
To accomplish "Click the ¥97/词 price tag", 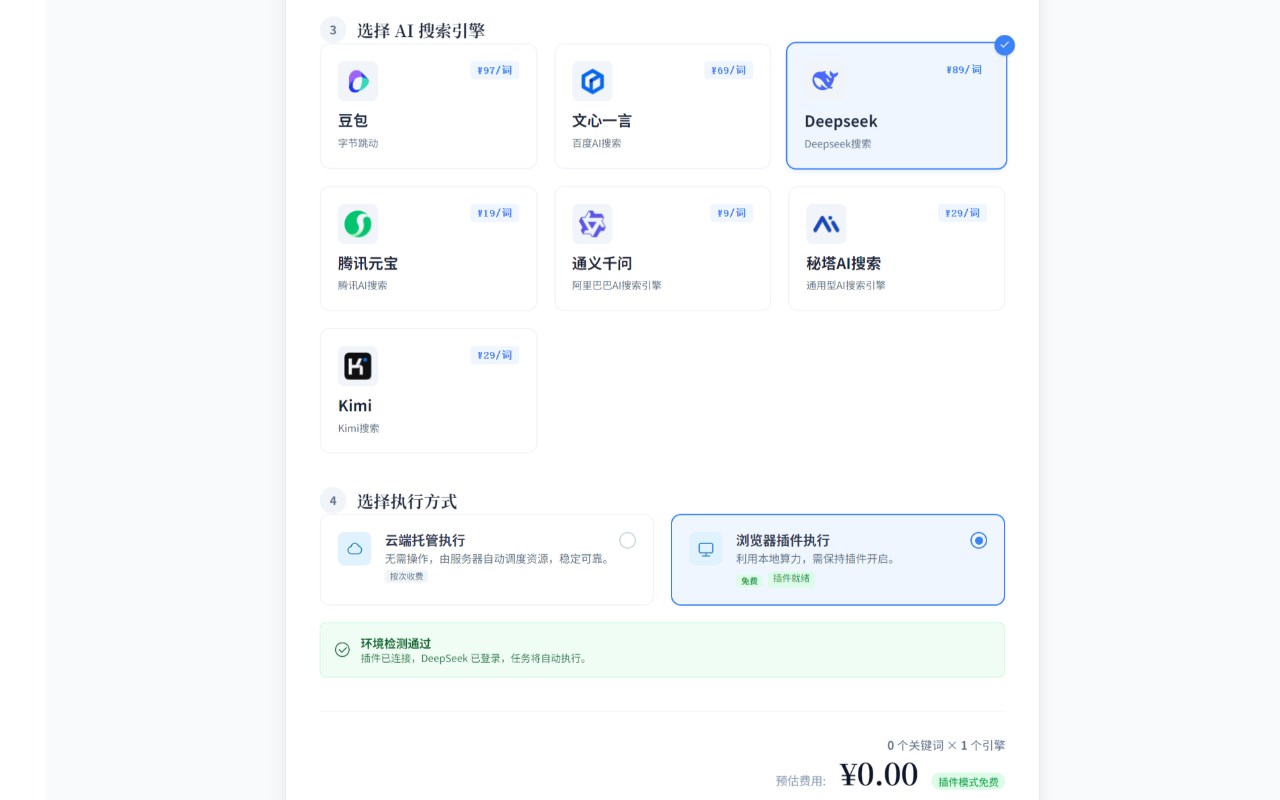I will (x=495, y=70).
